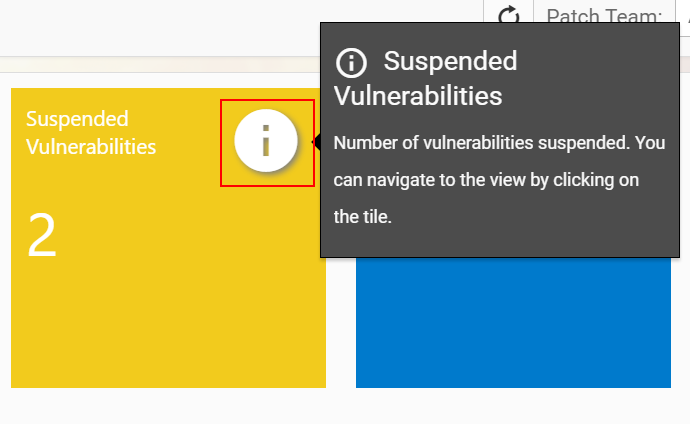The image size is (690, 424).
Task: Click the black tooltip pointer arrow
Action: pos(316,142)
